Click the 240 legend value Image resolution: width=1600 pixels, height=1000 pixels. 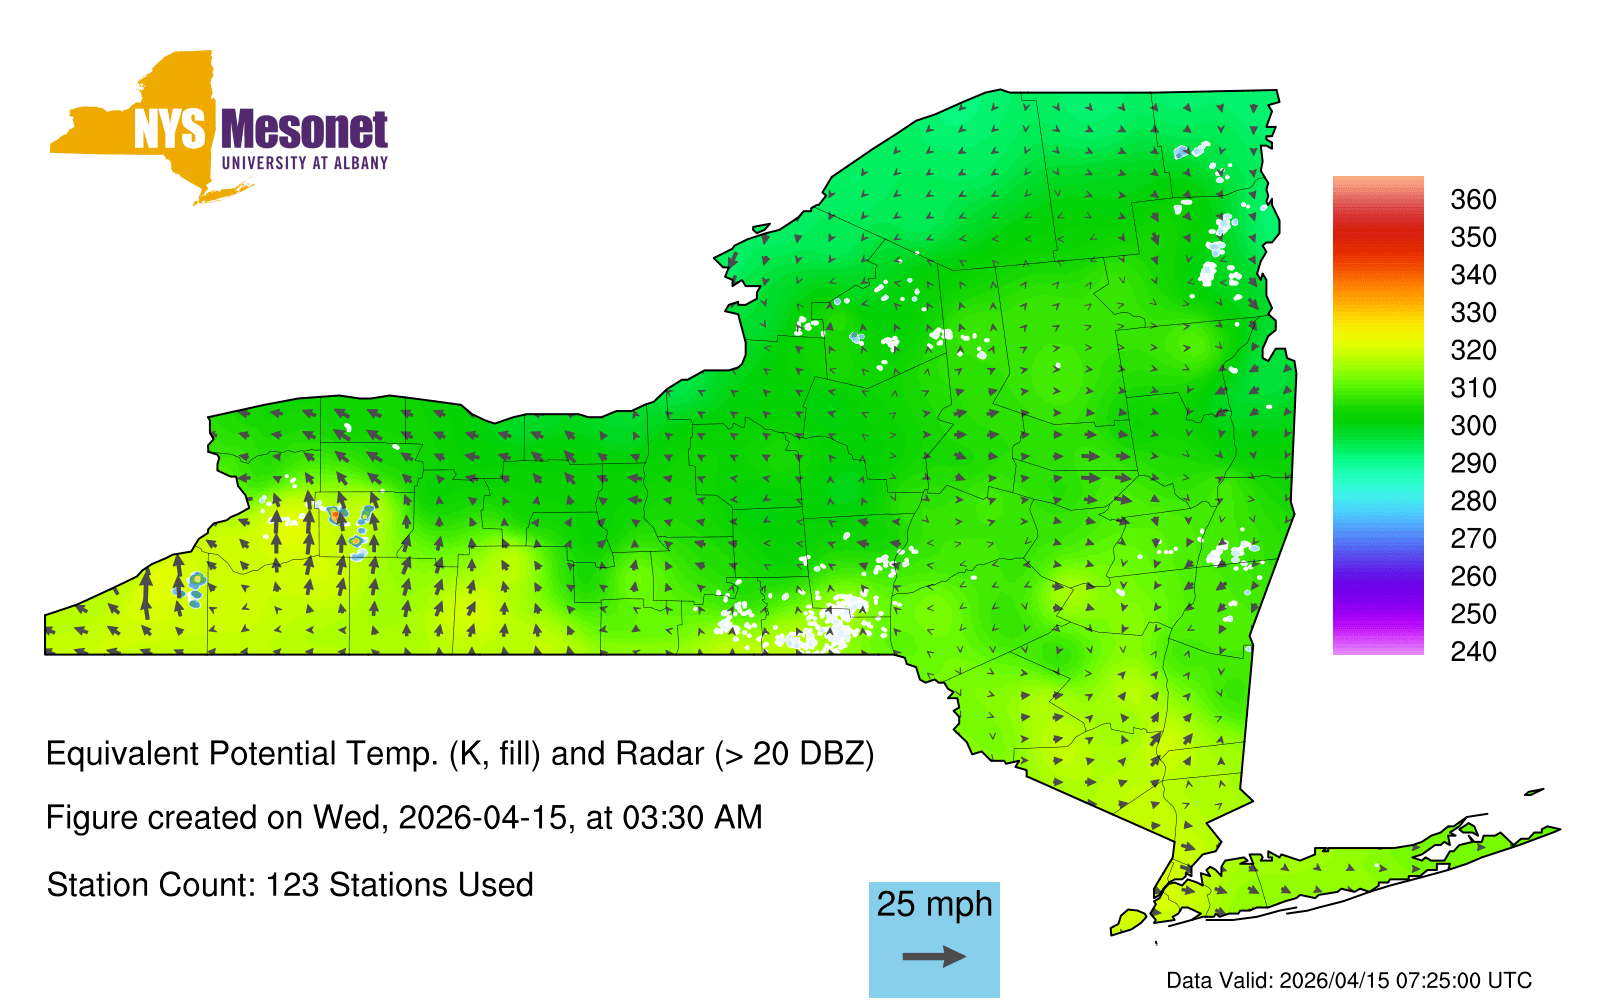pyautogui.click(x=1473, y=652)
